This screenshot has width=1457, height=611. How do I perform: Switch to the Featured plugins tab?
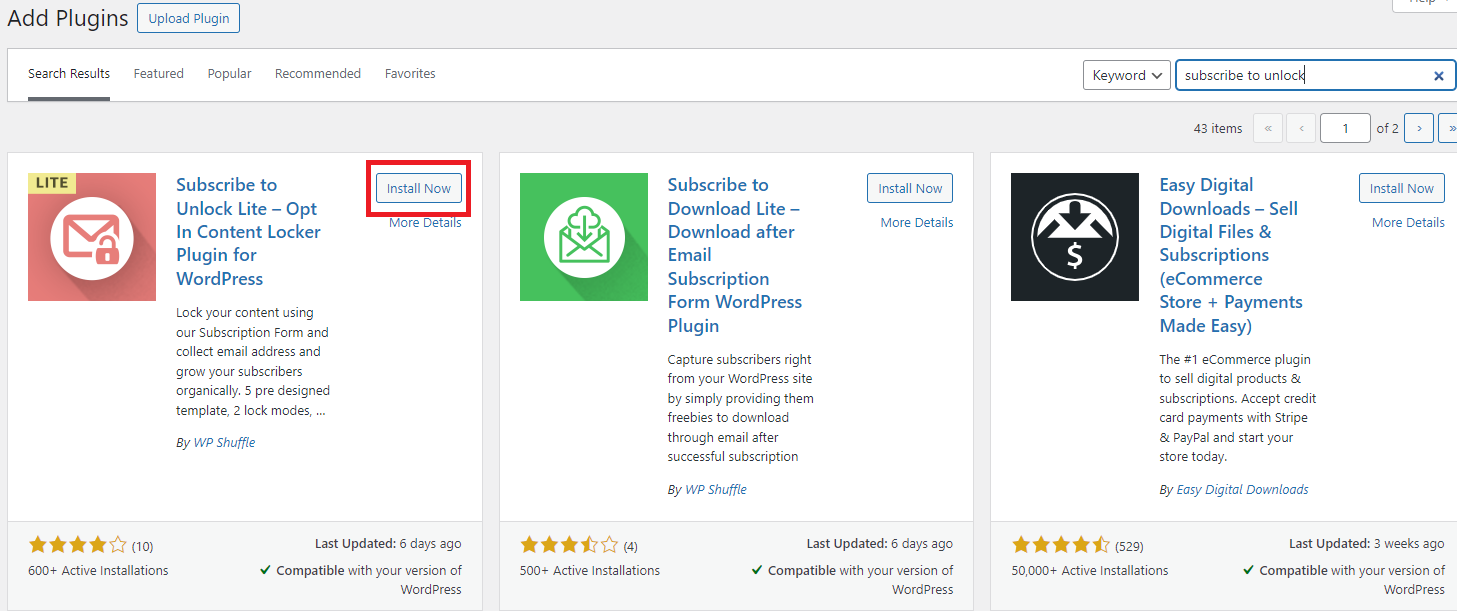[x=158, y=73]
